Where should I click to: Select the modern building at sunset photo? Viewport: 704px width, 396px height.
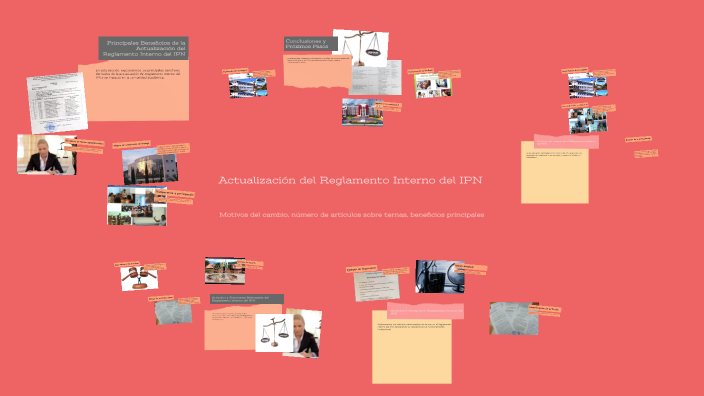pos(150,166)
